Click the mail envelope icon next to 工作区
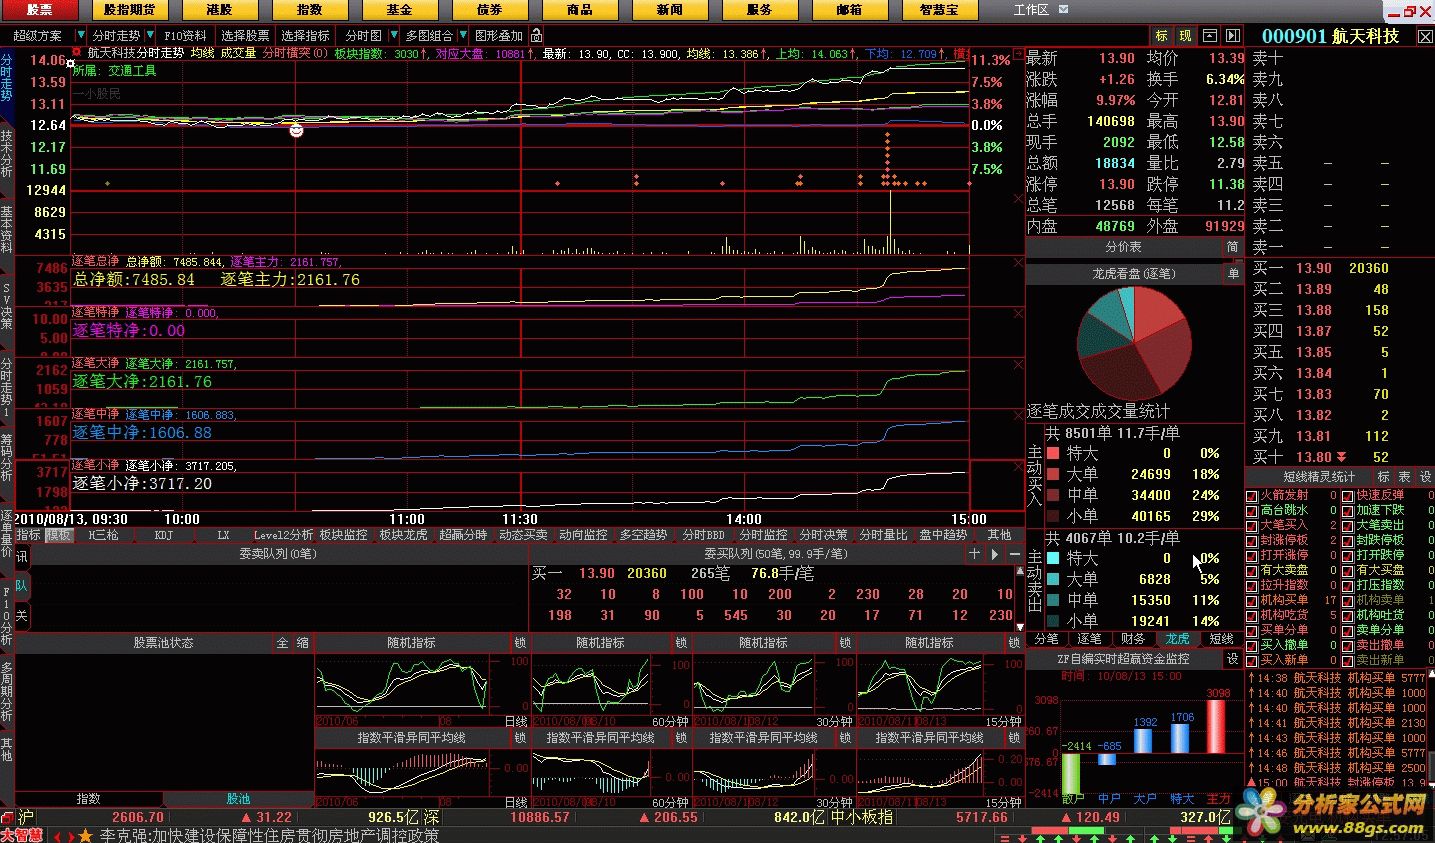This screenshot has width=1435, height=843. point(1063,9)
